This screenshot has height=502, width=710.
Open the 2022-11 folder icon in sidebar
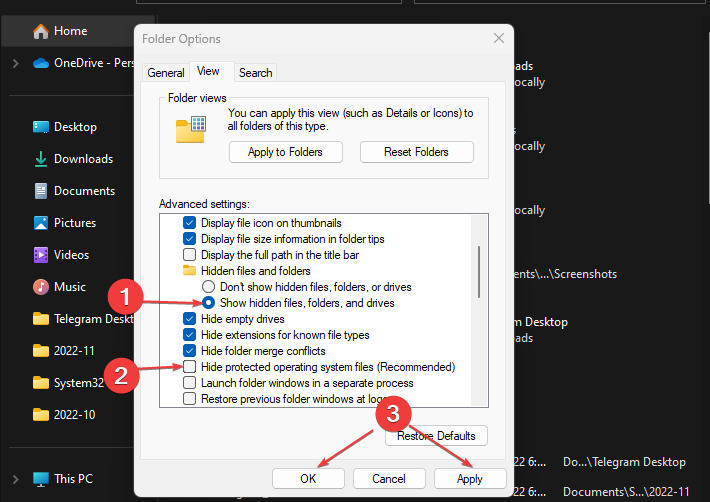[41, 351]
